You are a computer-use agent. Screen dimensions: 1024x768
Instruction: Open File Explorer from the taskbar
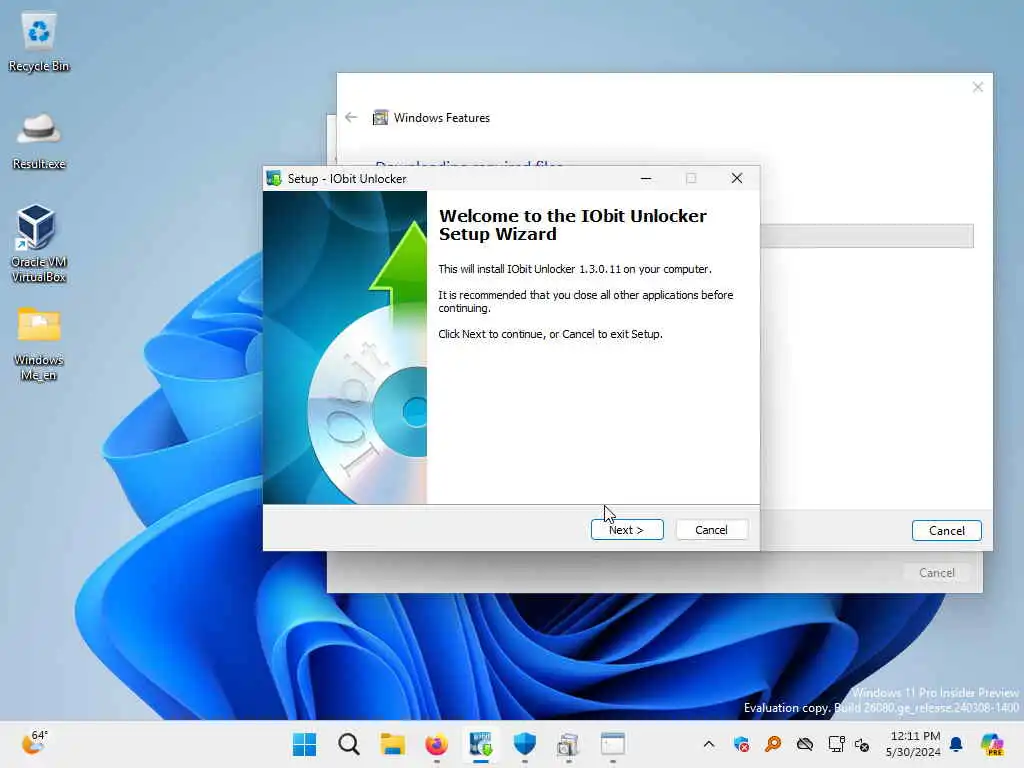click(x=393, y=744)
